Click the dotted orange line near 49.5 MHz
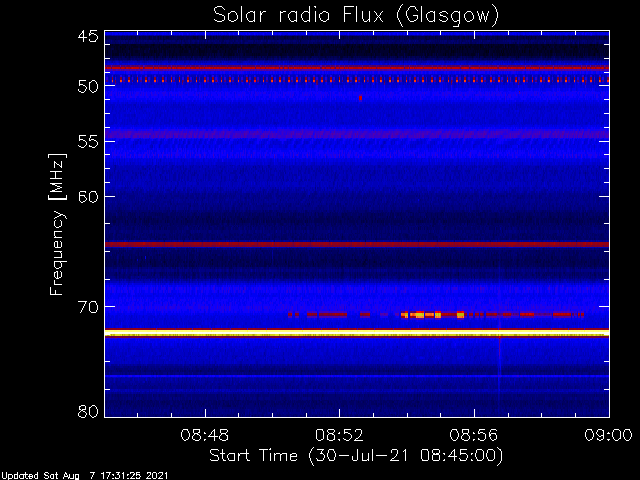This screenshot has height=480, width=640. (x=357, y=80)
